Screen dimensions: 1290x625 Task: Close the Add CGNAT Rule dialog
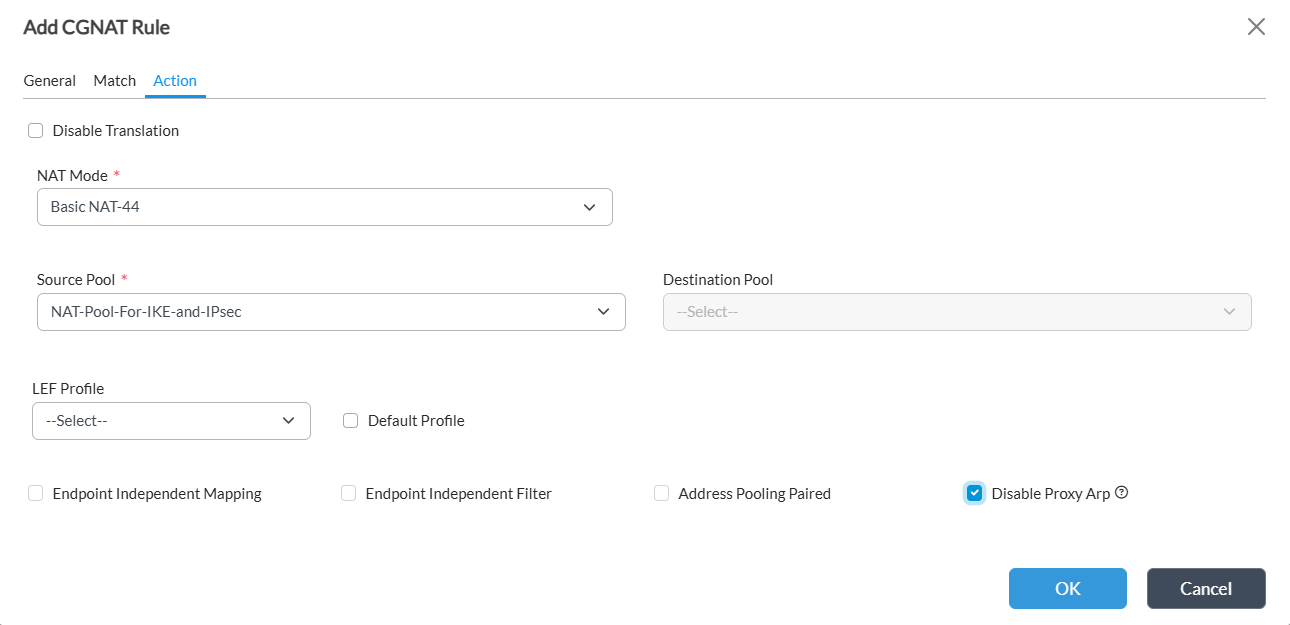[1256, 27]
